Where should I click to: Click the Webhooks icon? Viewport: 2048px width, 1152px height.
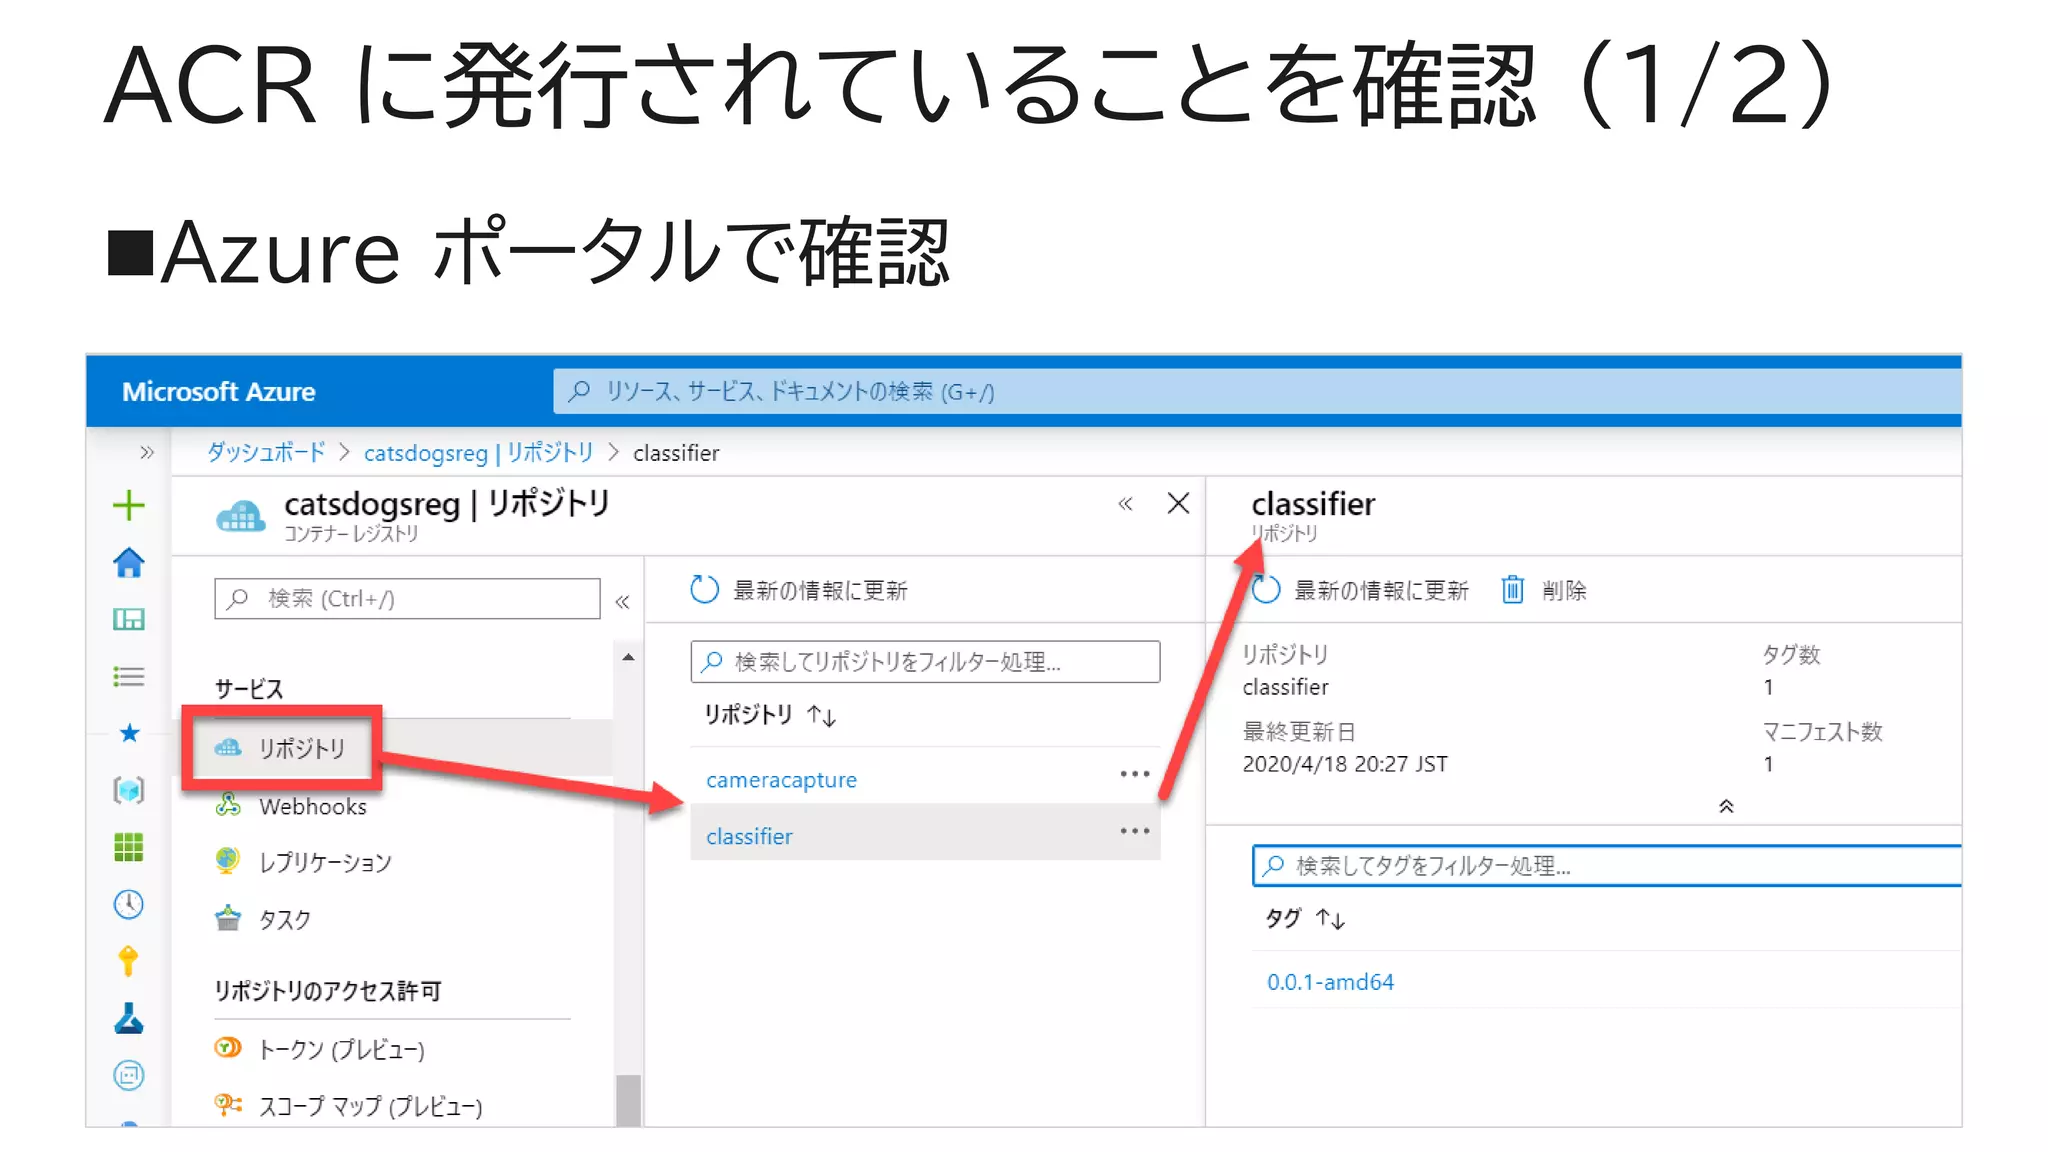[x=228, y=805]
